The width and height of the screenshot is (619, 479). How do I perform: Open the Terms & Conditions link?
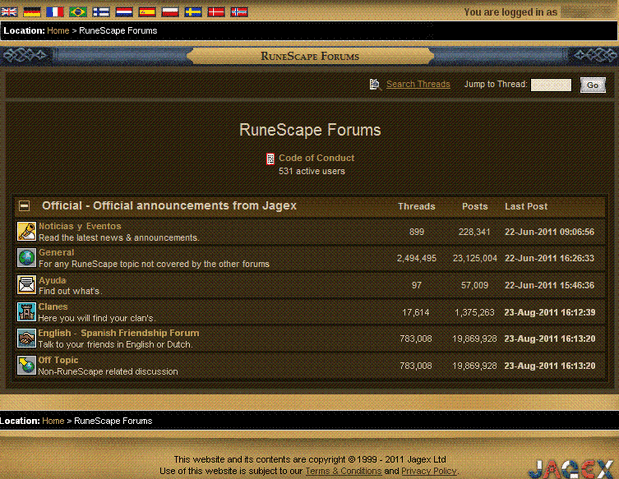[x=343, y=471]
